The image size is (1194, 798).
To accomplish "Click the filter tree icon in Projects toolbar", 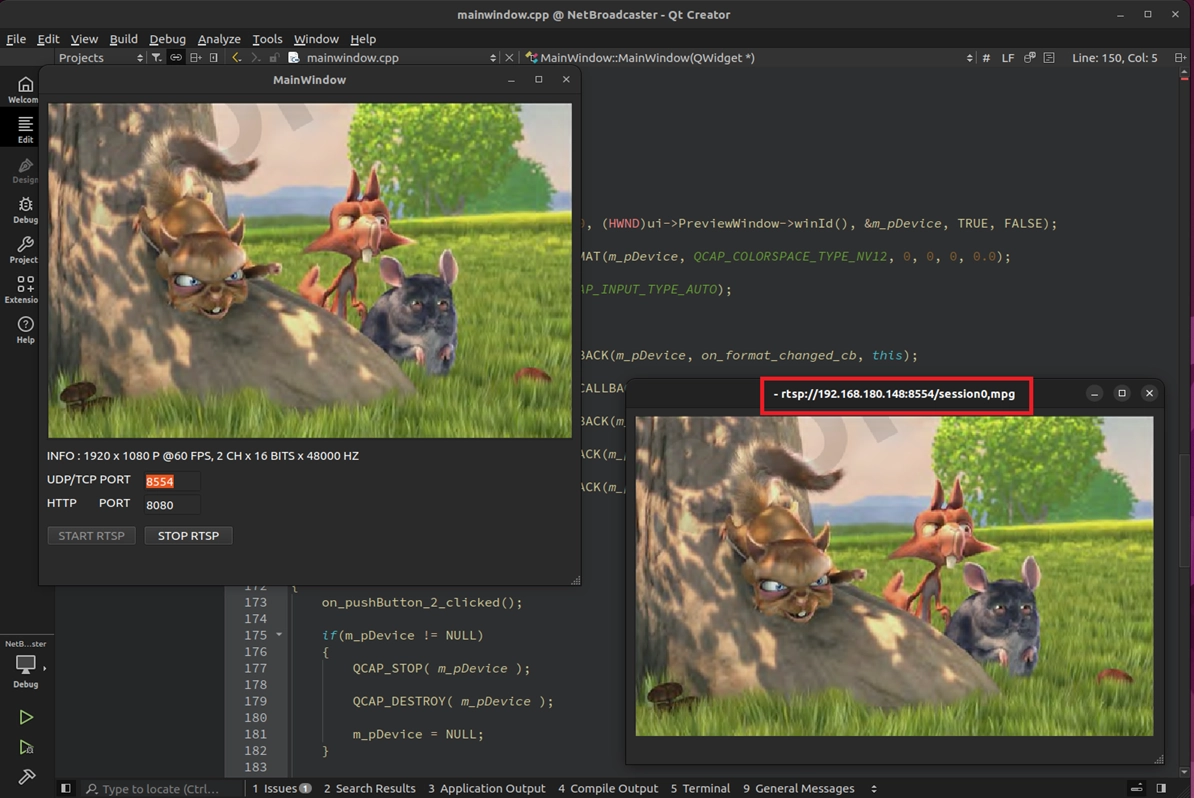I will point(156,58).
